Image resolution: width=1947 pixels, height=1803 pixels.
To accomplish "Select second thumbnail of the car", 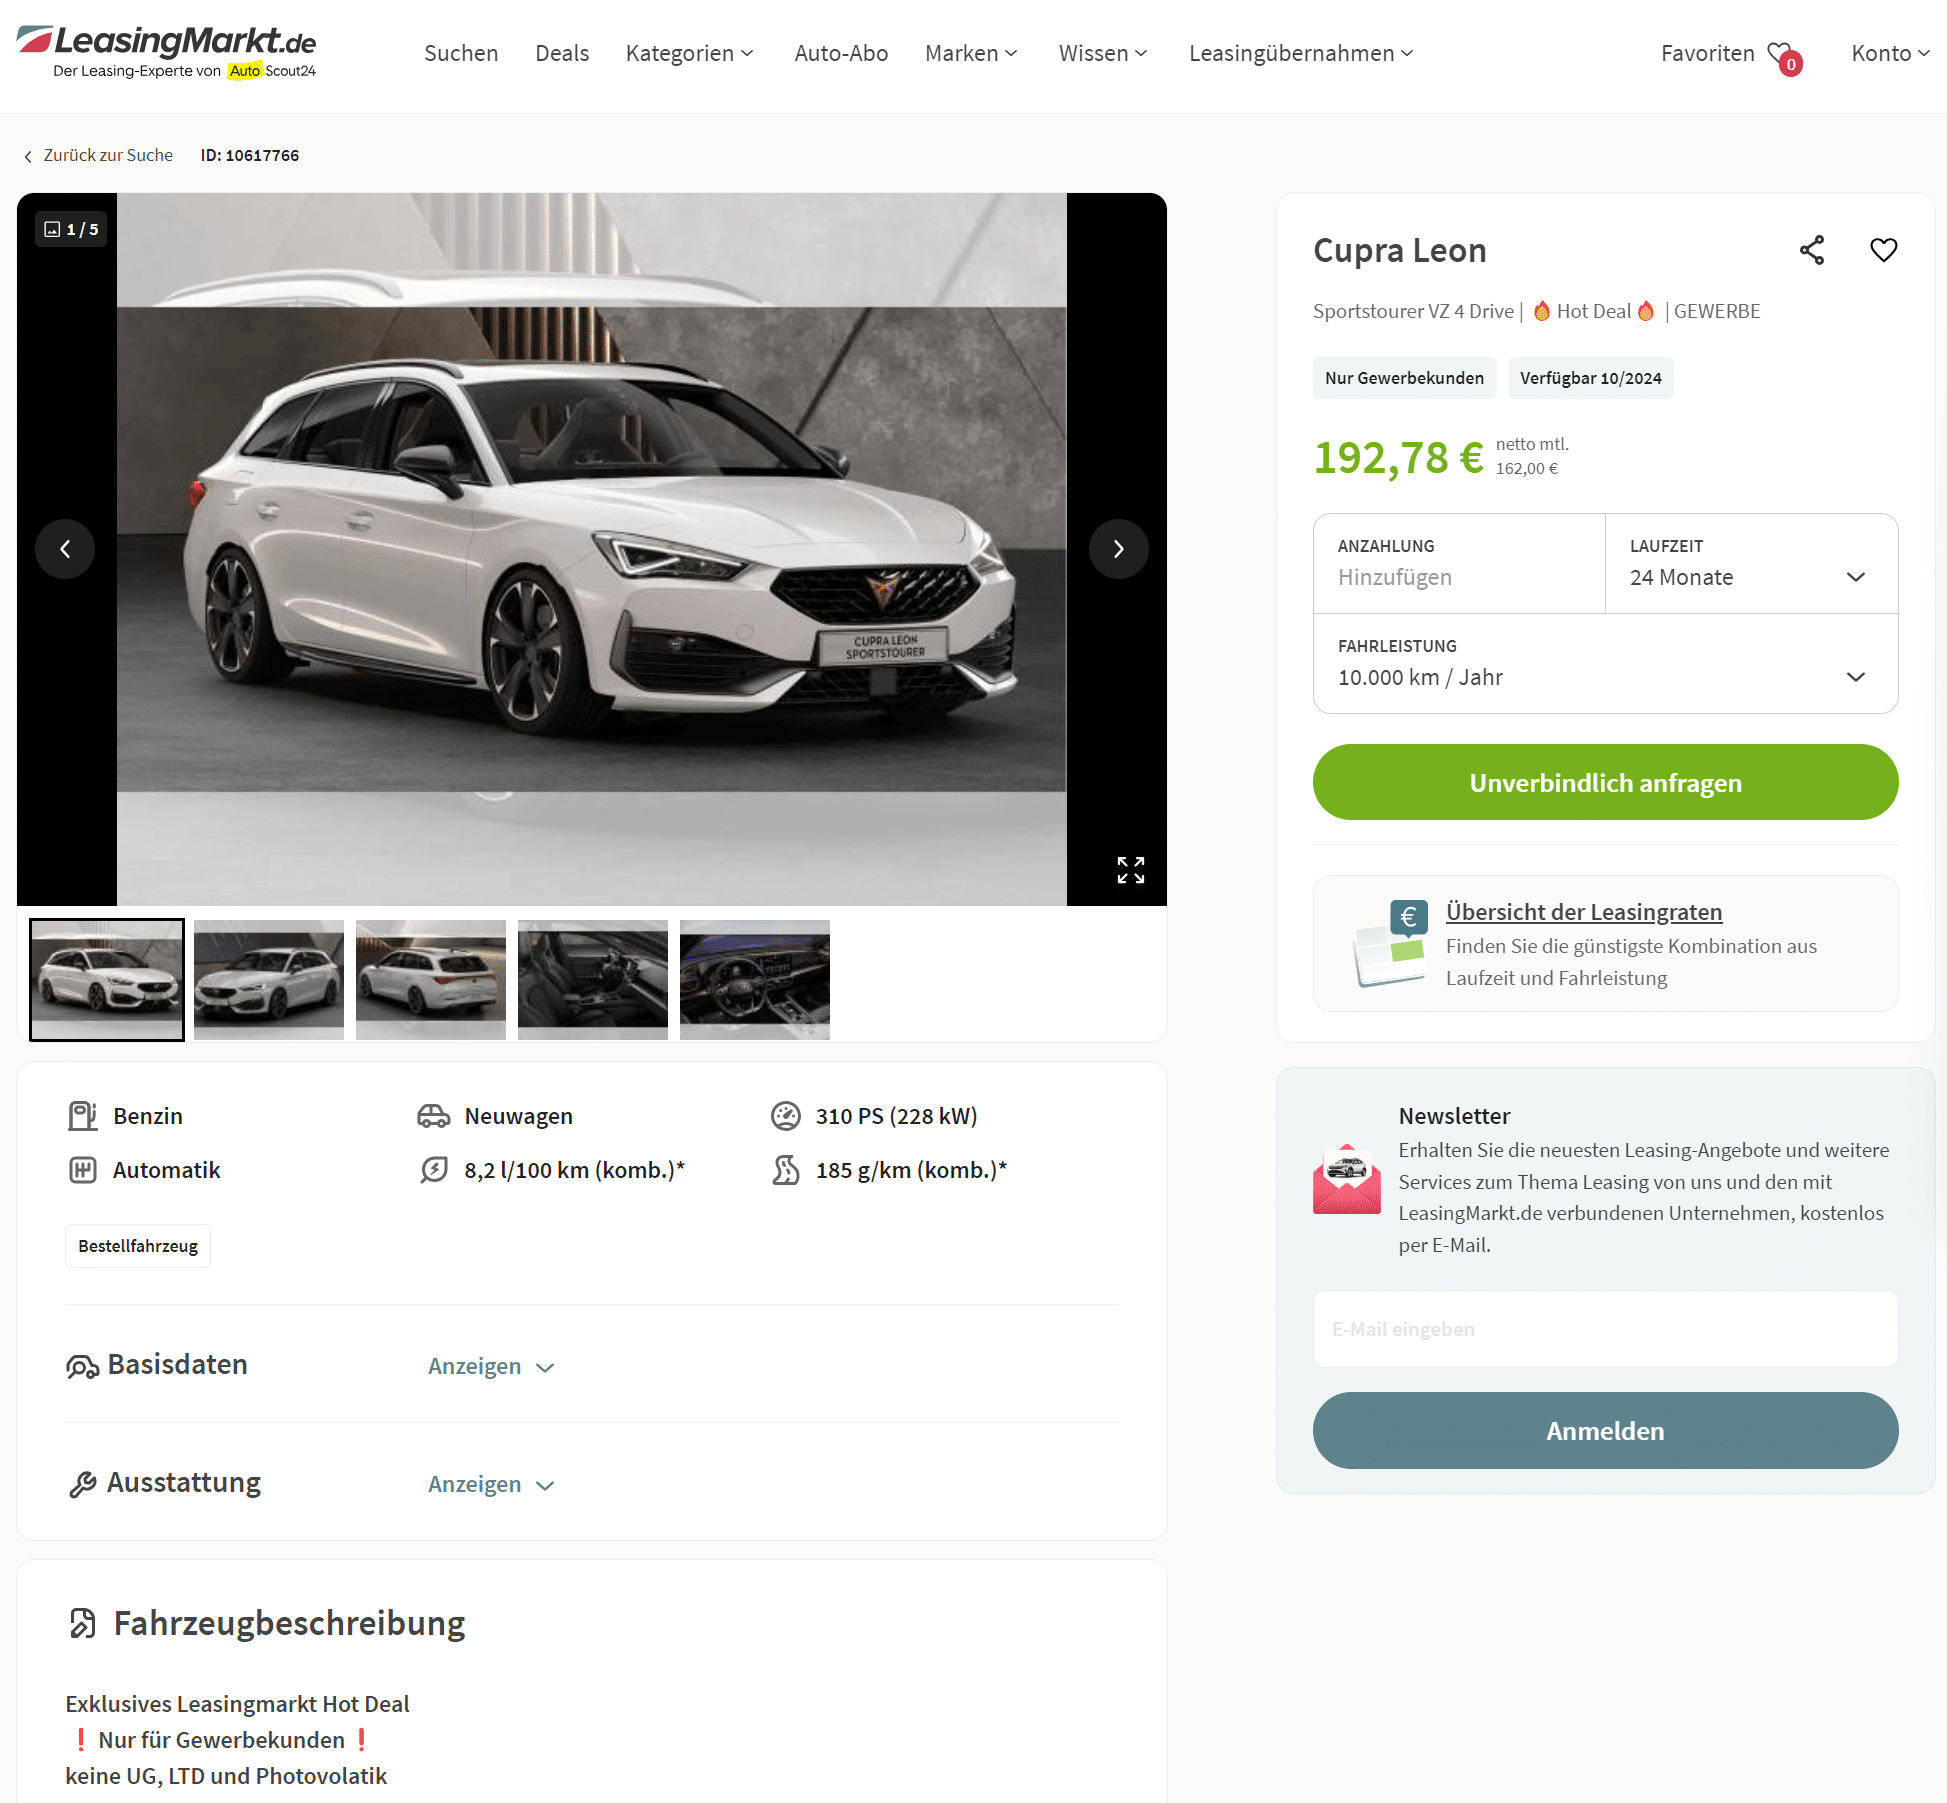I will tap(269, 980).
